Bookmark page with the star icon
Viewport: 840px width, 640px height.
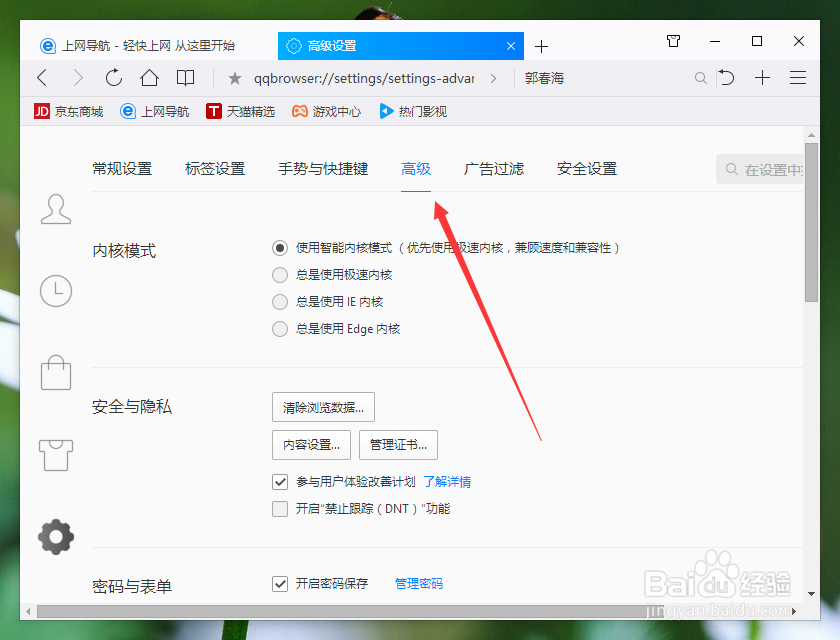235,79
